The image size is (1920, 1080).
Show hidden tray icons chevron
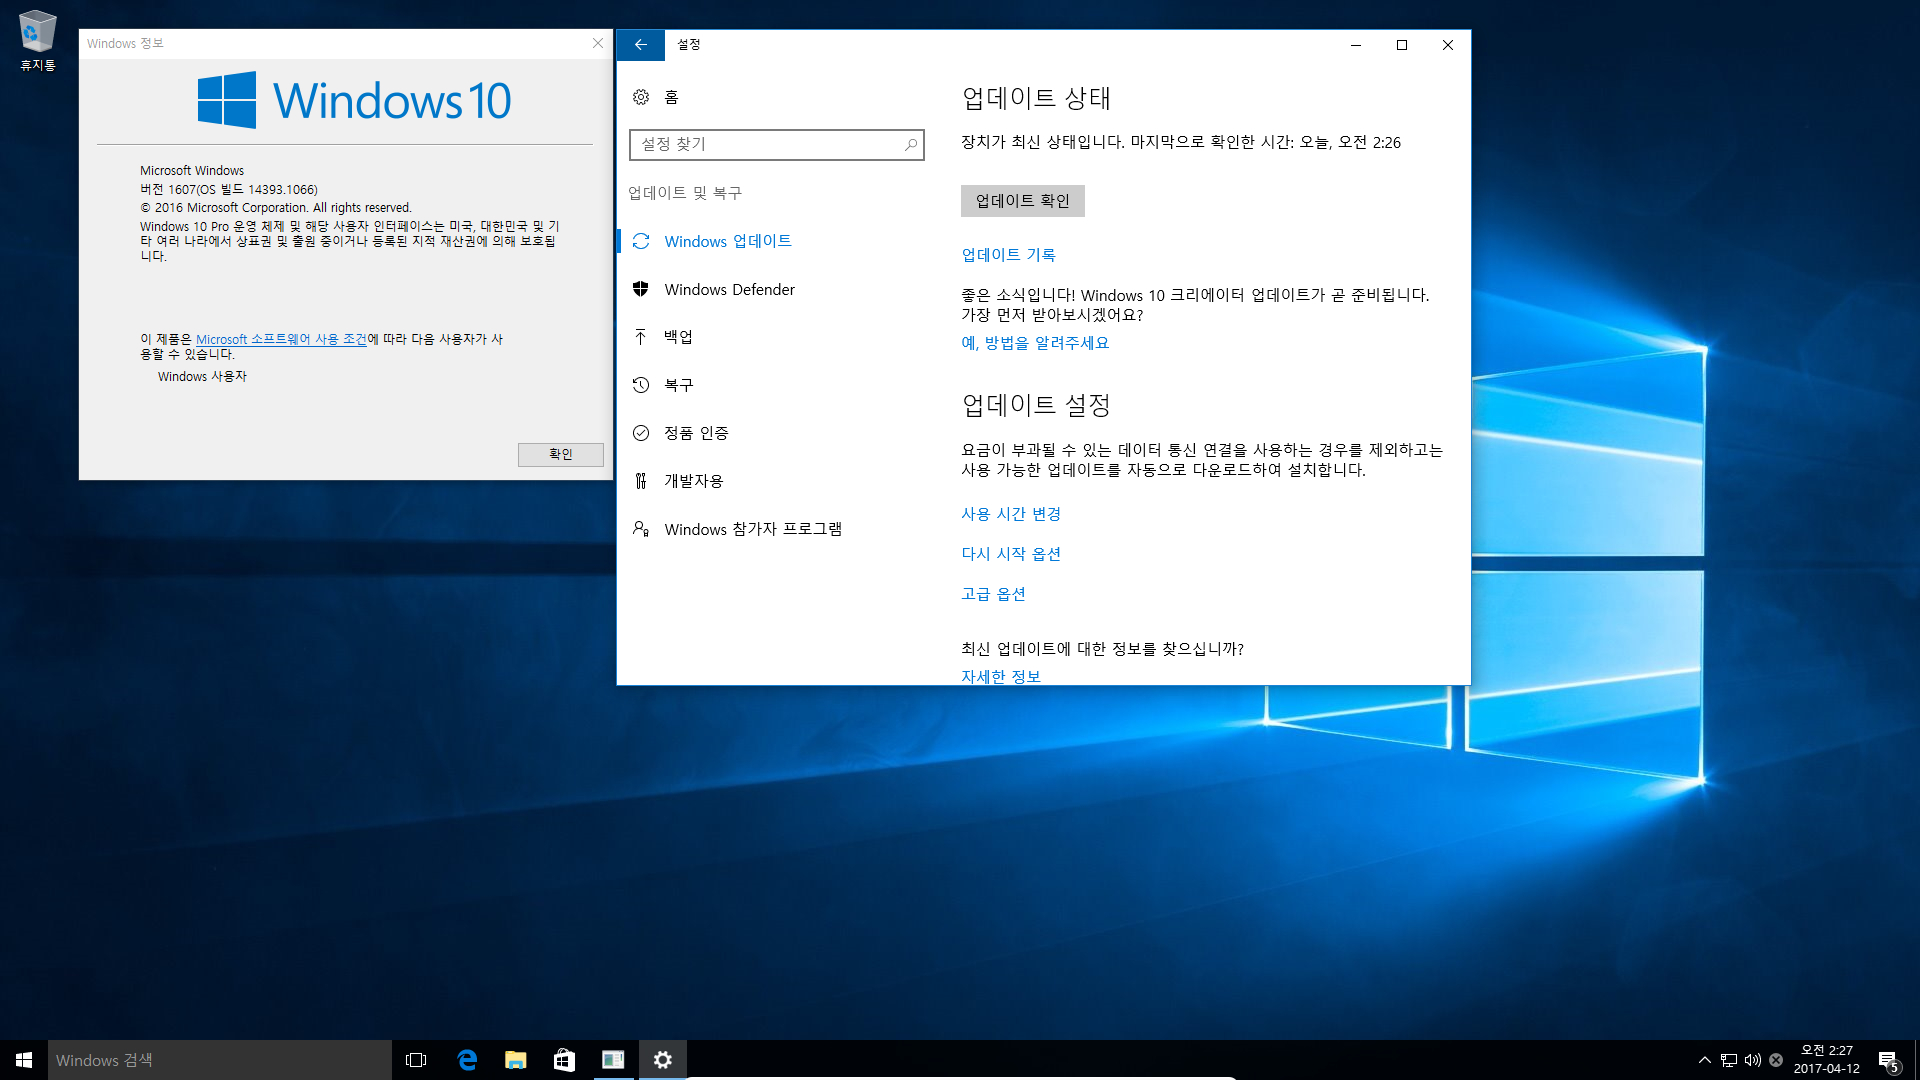(1704, 1060)
